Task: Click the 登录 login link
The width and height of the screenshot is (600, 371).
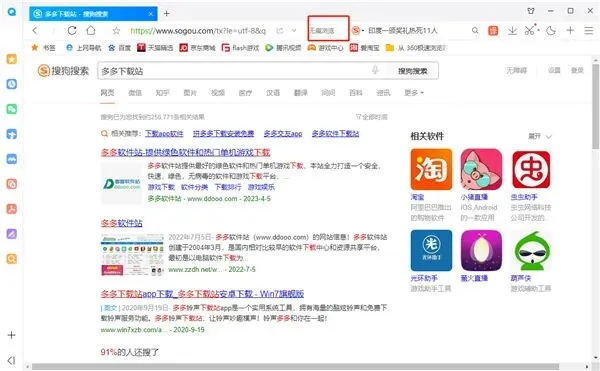Action: coord(577,70)
